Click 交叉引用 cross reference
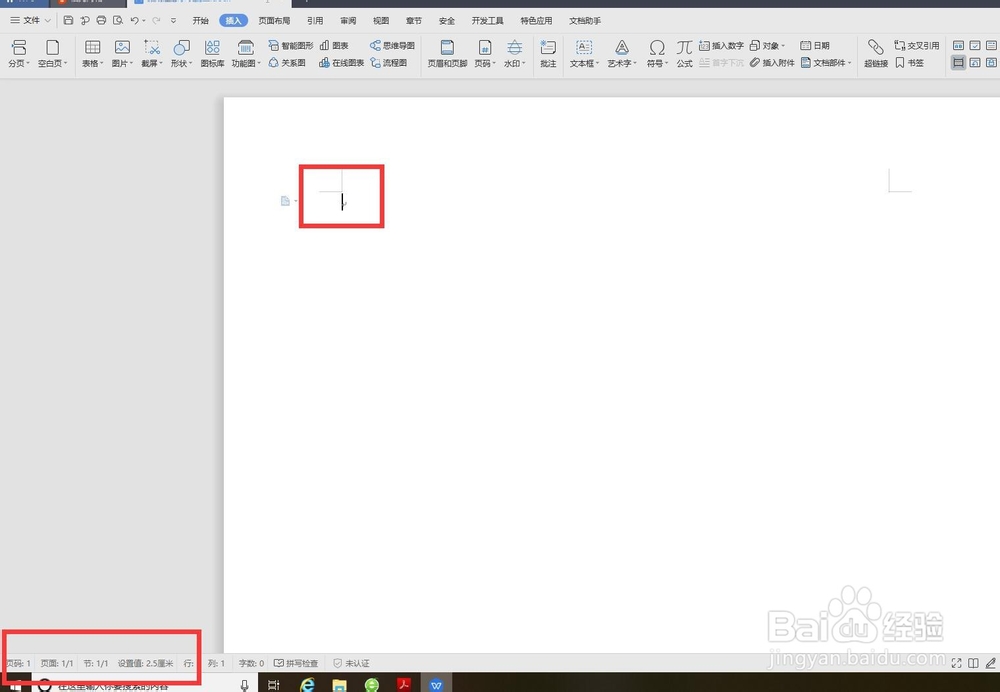This screenshot has height=692, width=1000. (916, 45)
